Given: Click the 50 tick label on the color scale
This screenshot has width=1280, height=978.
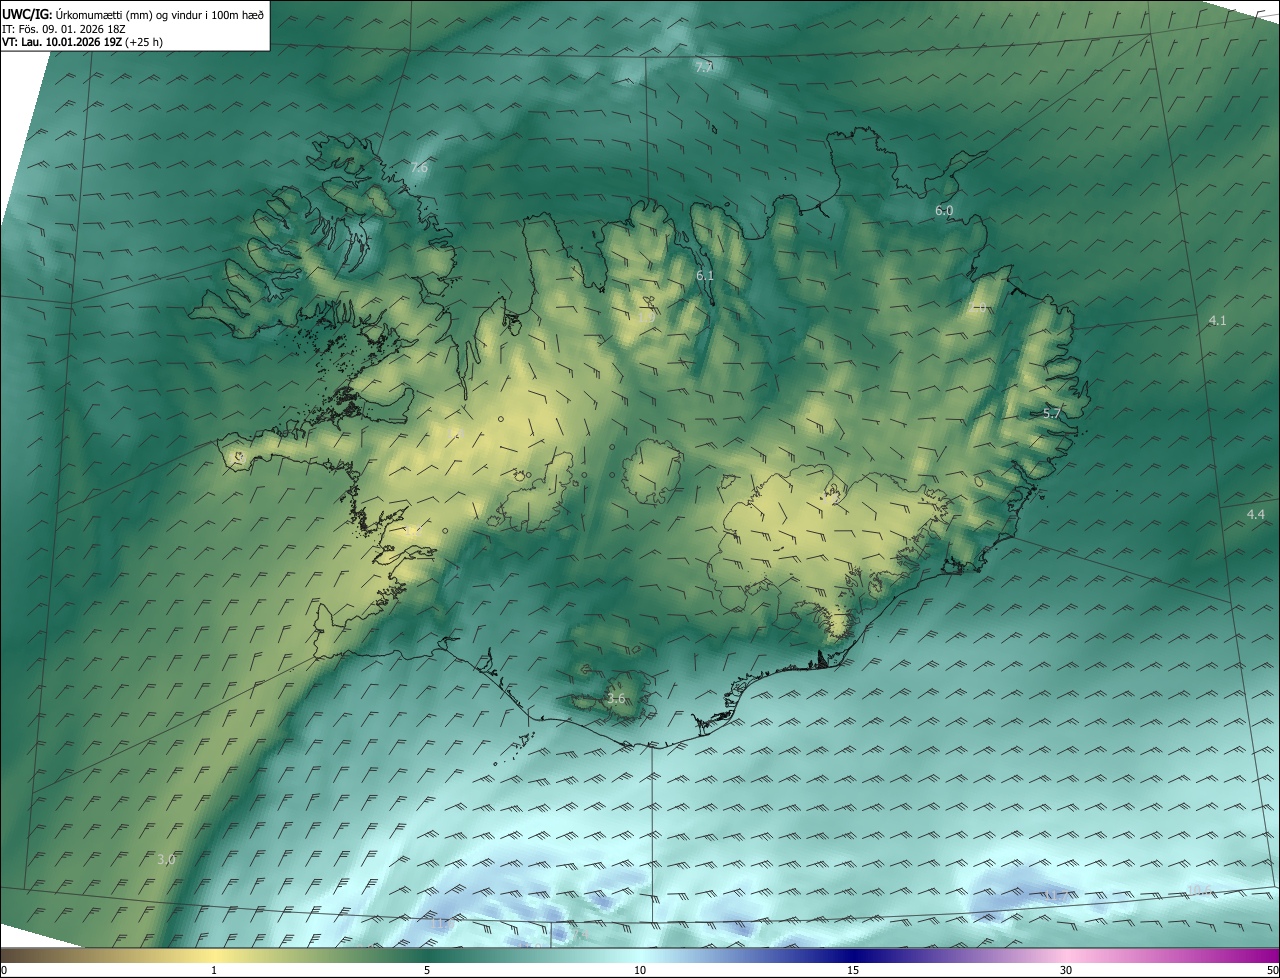Looking at the screenshot, I should [x=1272, y=971].
